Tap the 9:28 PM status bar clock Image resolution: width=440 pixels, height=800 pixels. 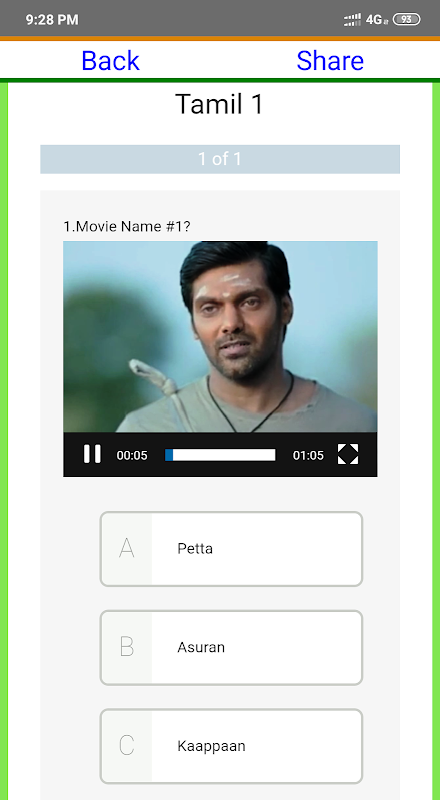(52, 20)
